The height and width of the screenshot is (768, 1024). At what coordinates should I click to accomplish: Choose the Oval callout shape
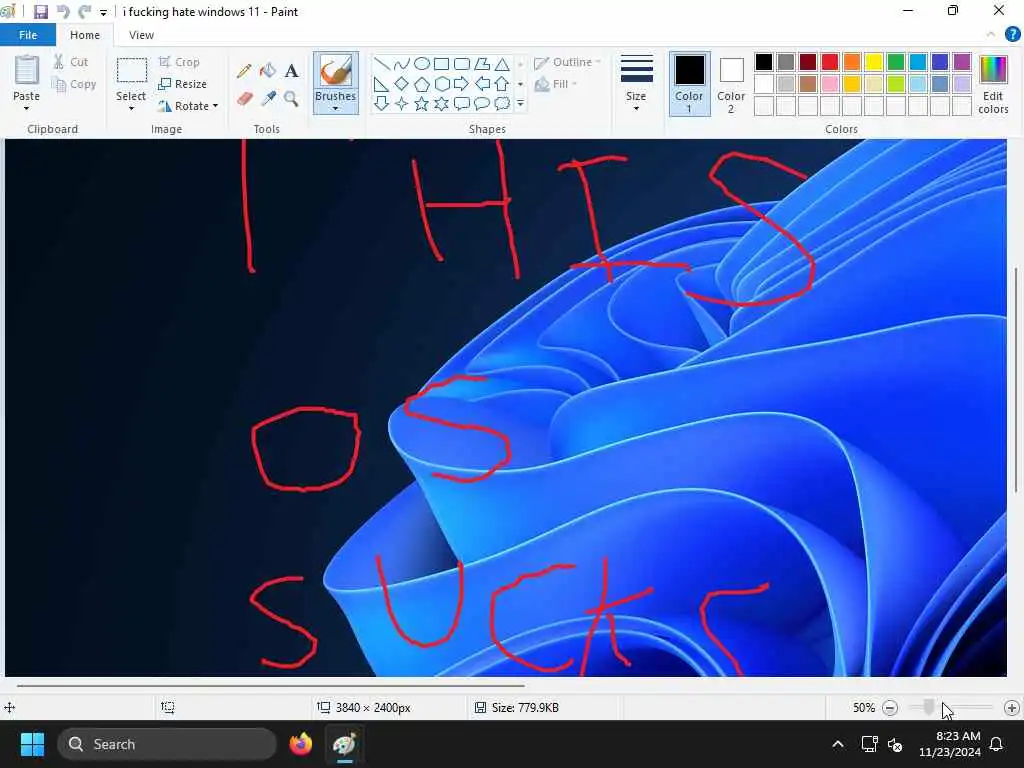pos(482,104)
